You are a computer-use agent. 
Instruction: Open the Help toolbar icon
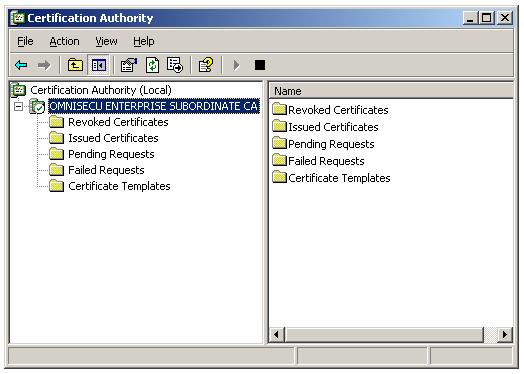[206, 65]
